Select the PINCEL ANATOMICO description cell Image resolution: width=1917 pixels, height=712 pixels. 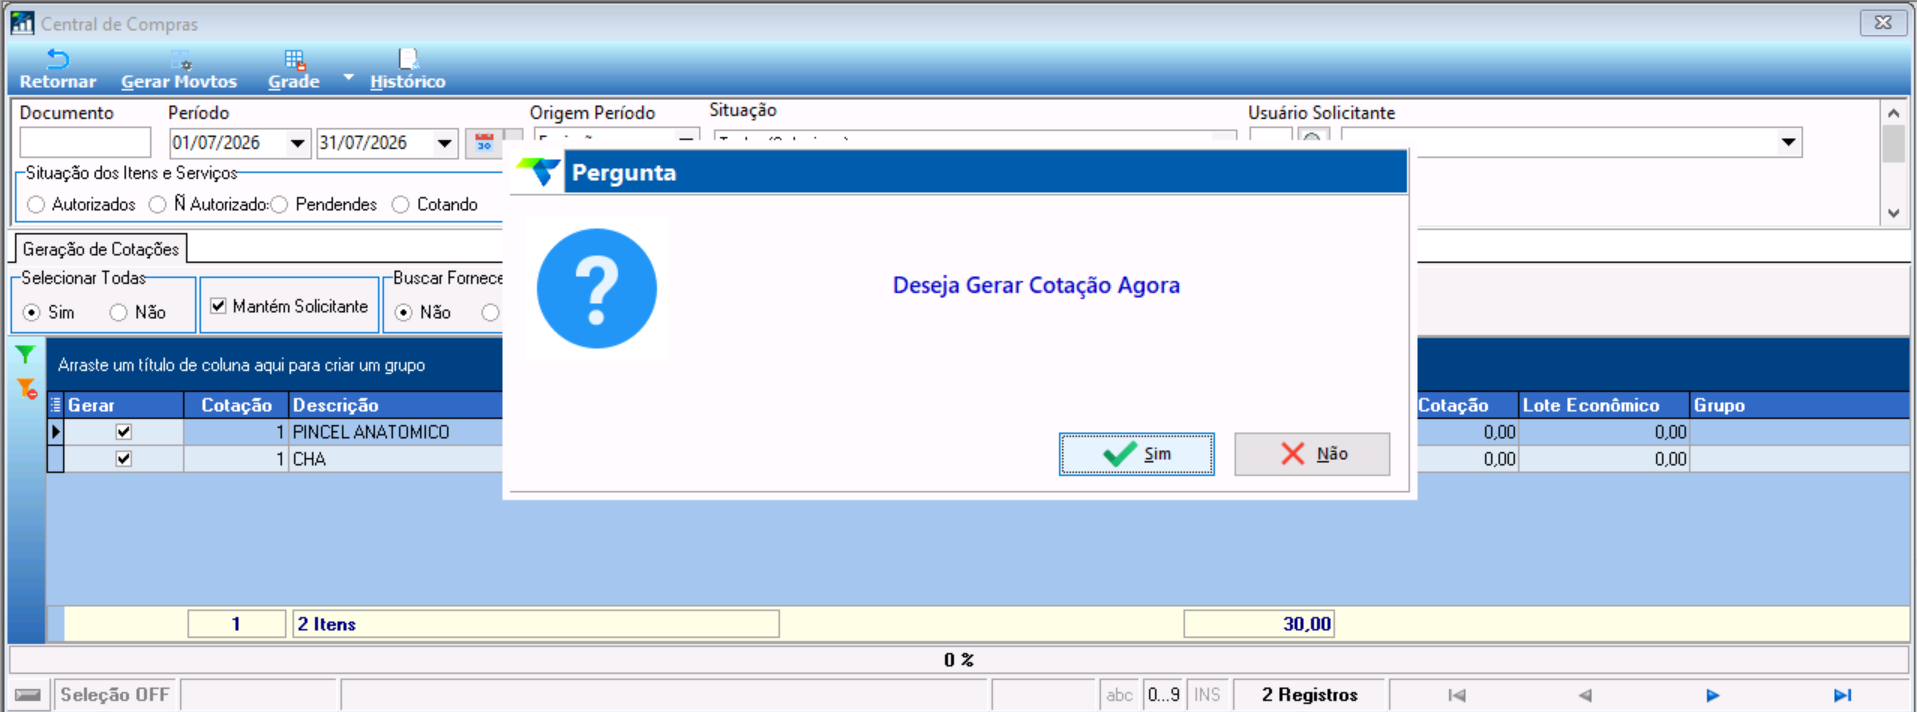396,432
